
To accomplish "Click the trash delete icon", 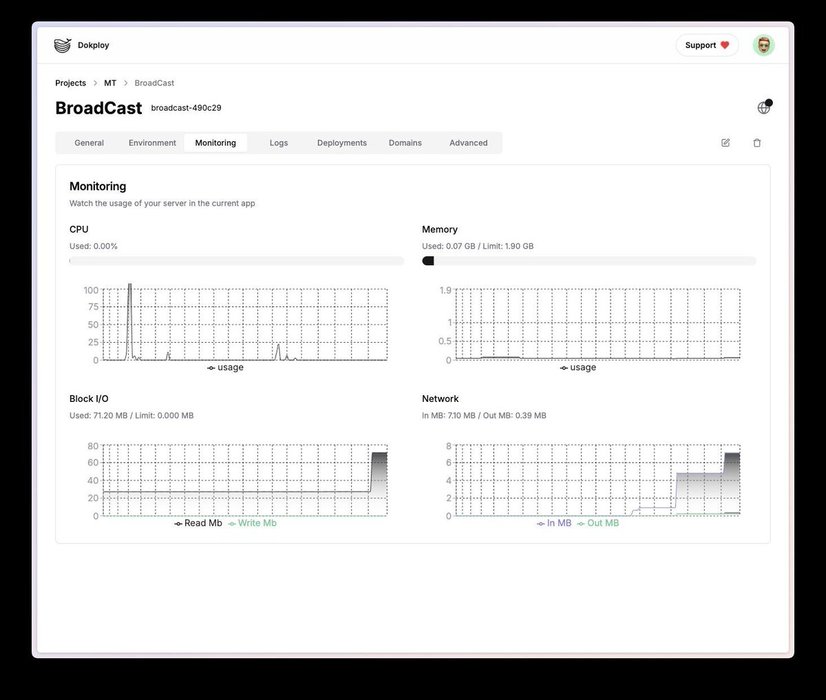I will click(757, 143).
